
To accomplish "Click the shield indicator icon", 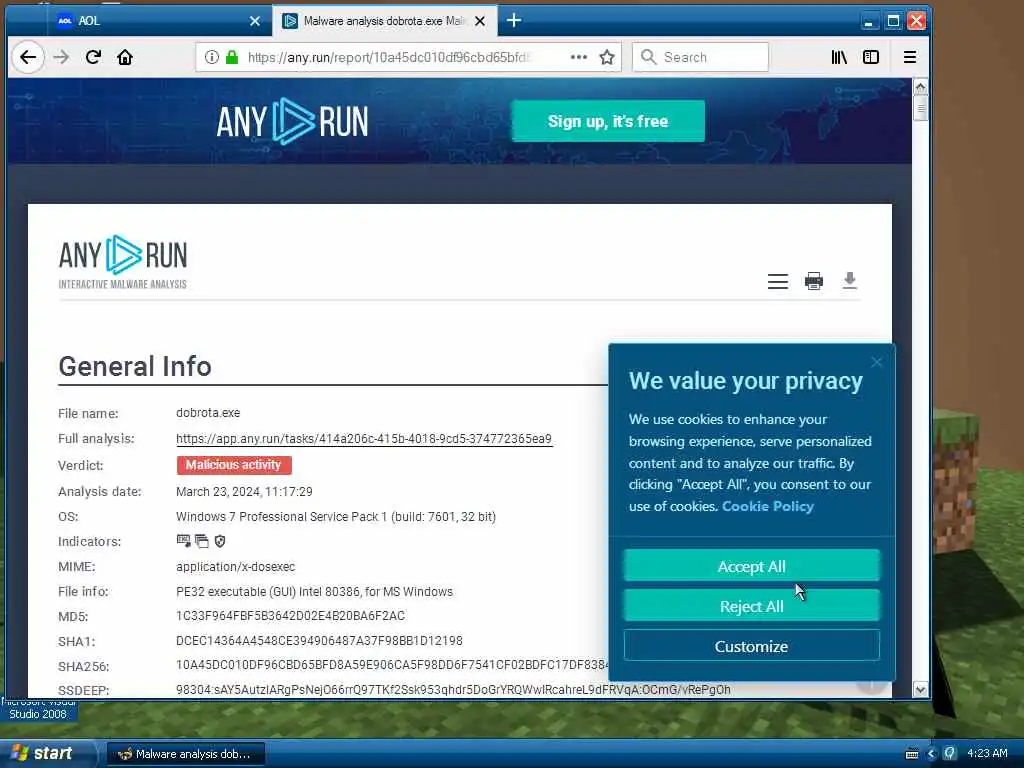I will point(220,541).
